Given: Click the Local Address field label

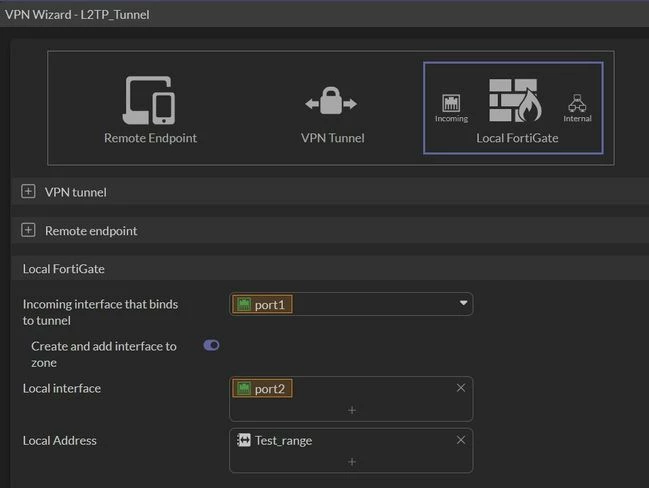Looking at the screenshot, I should coord(60,440).
